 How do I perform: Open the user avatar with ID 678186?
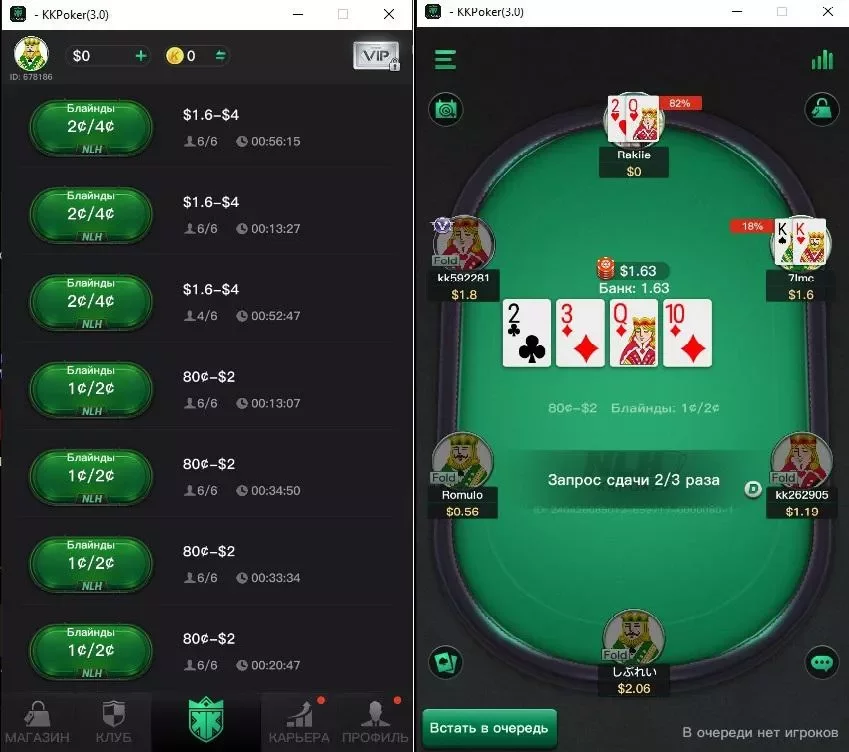click(31, 54)
